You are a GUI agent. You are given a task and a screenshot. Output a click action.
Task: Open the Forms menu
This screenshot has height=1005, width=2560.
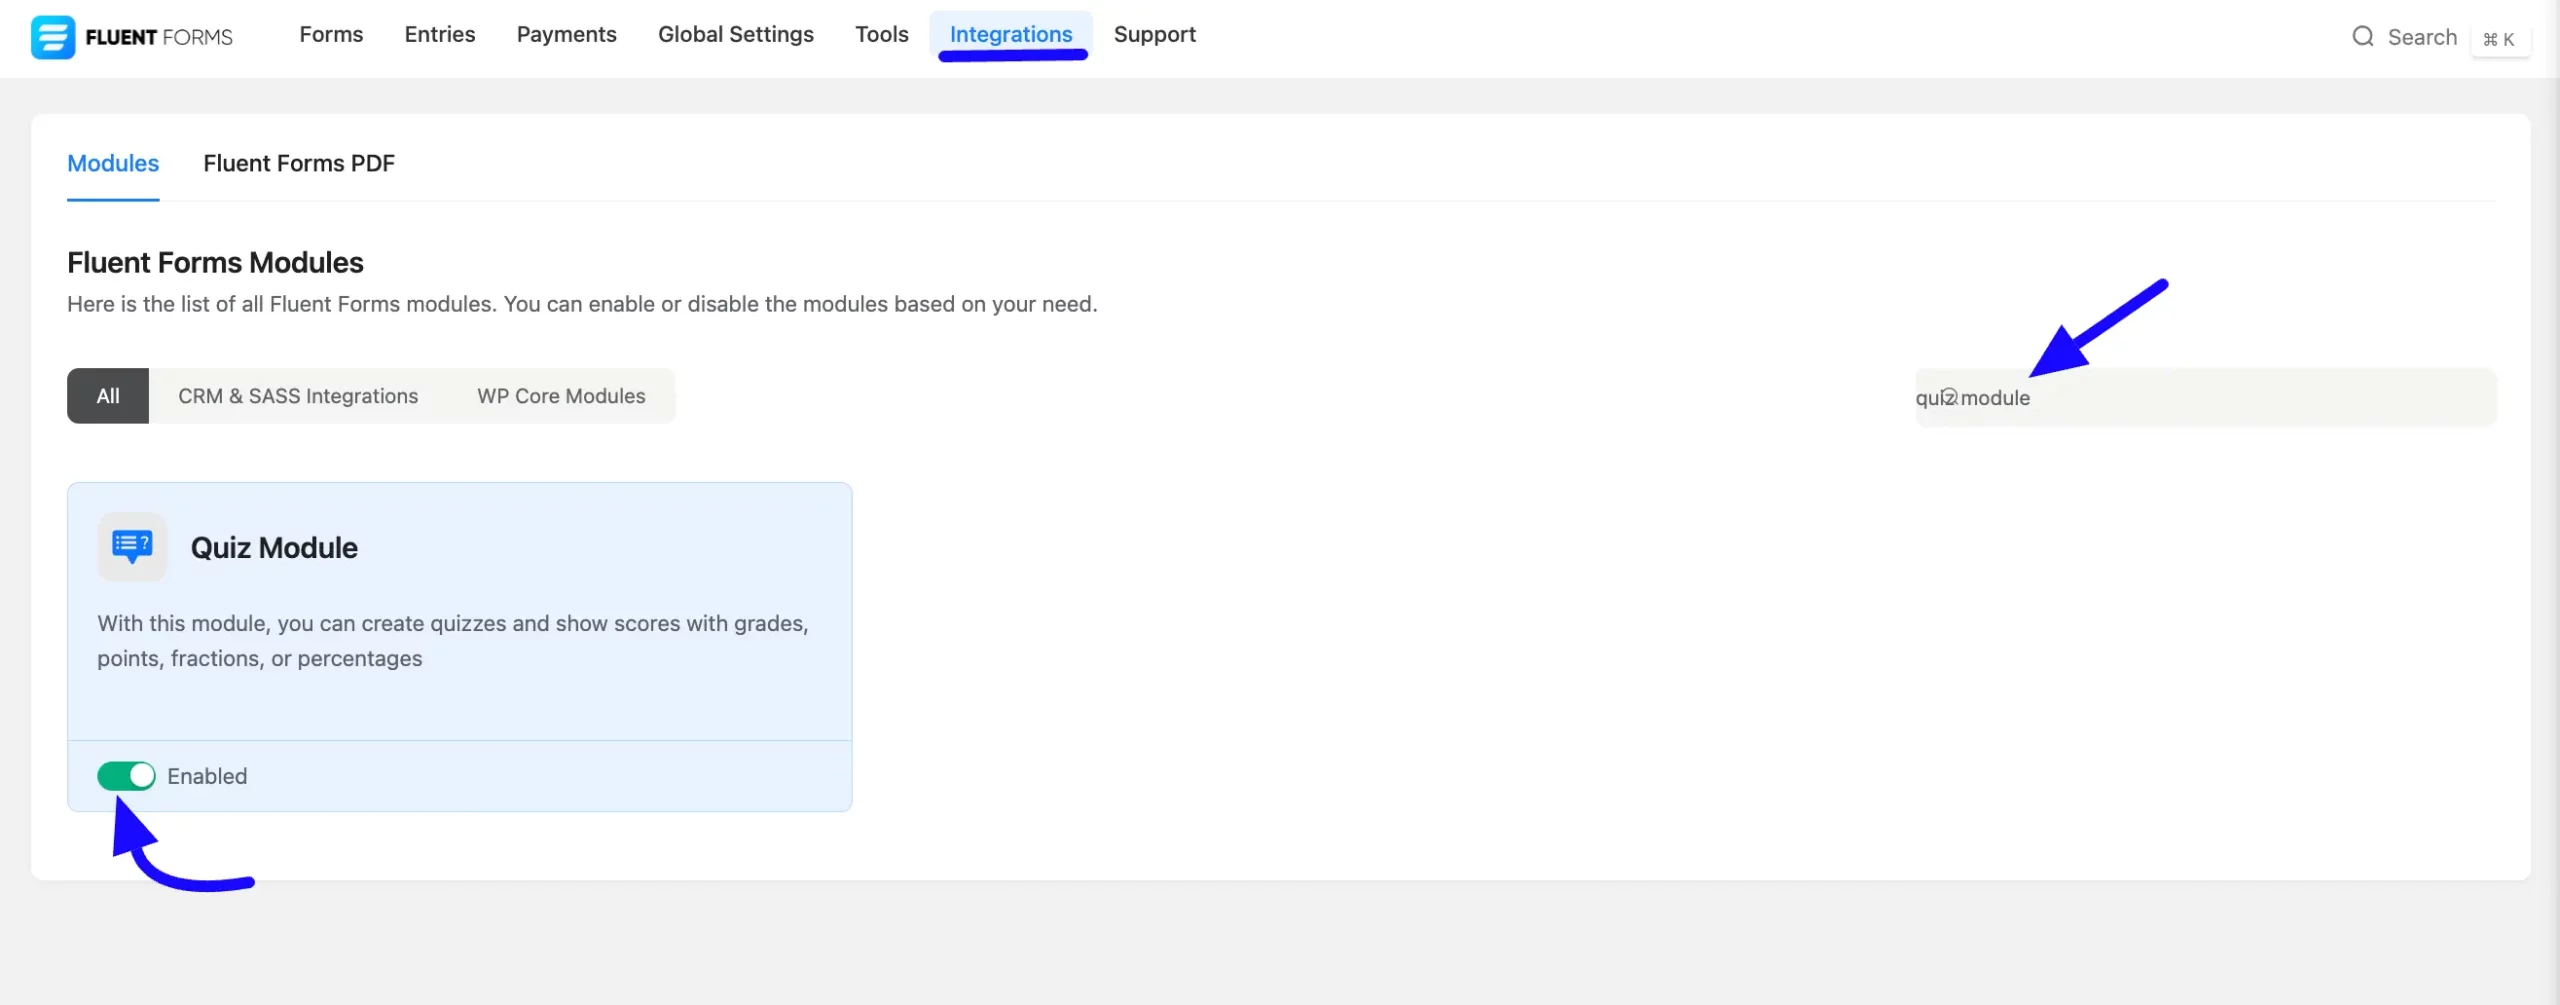(x=330, y=34)
